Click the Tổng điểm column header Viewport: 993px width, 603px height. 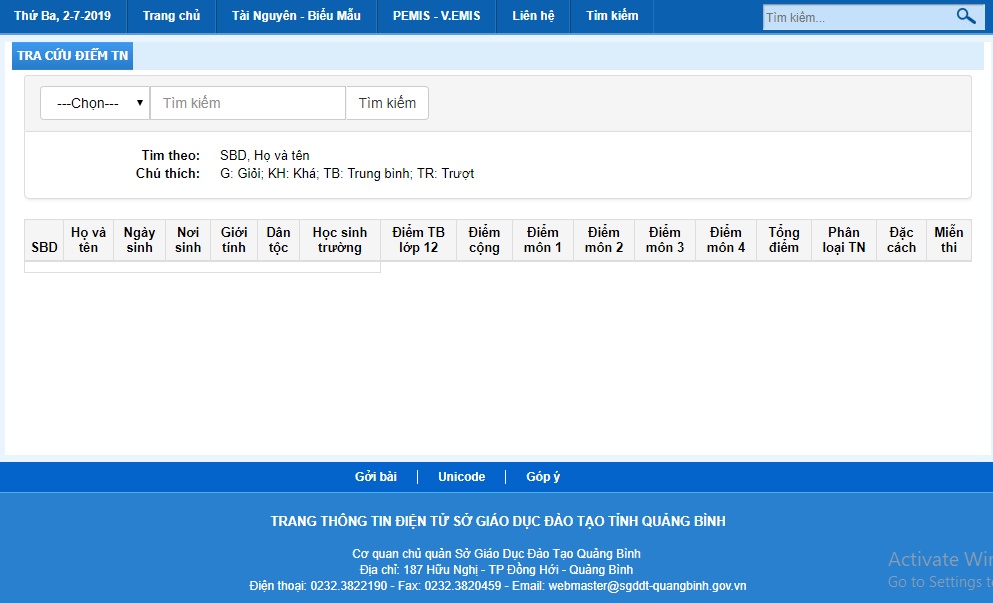click(x=784, y=240)
